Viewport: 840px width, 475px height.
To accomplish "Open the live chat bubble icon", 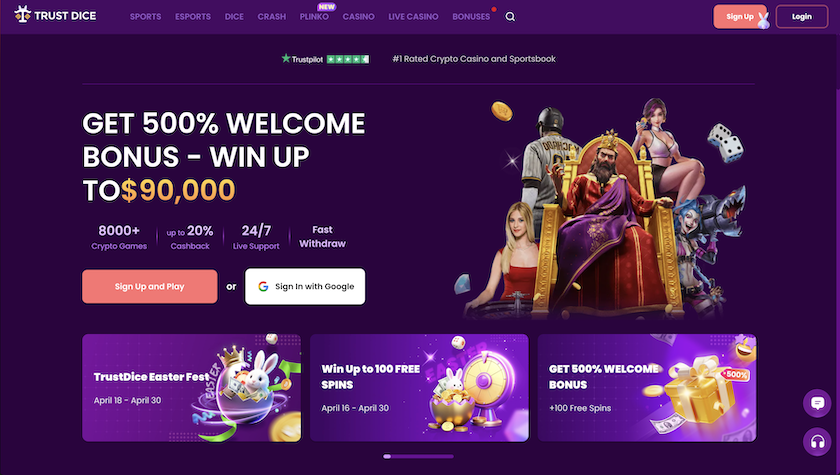I will pyautogui.click(x=817, y=403).
